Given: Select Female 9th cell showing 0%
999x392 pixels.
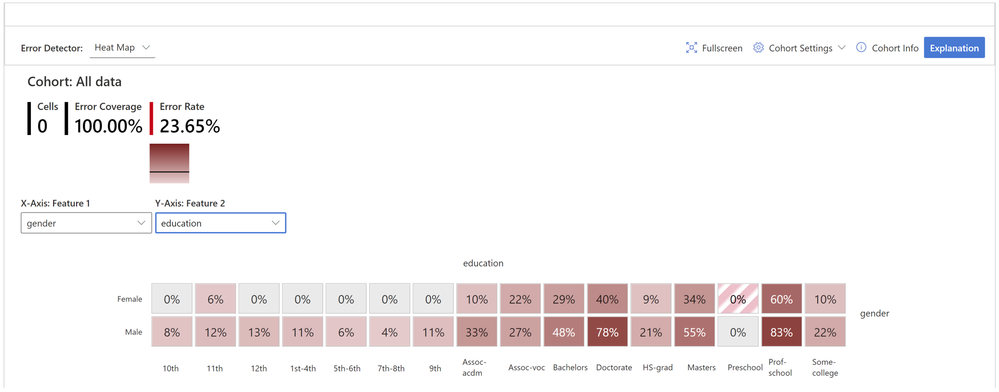Looking at the screenshot, I should coord(433,299).
